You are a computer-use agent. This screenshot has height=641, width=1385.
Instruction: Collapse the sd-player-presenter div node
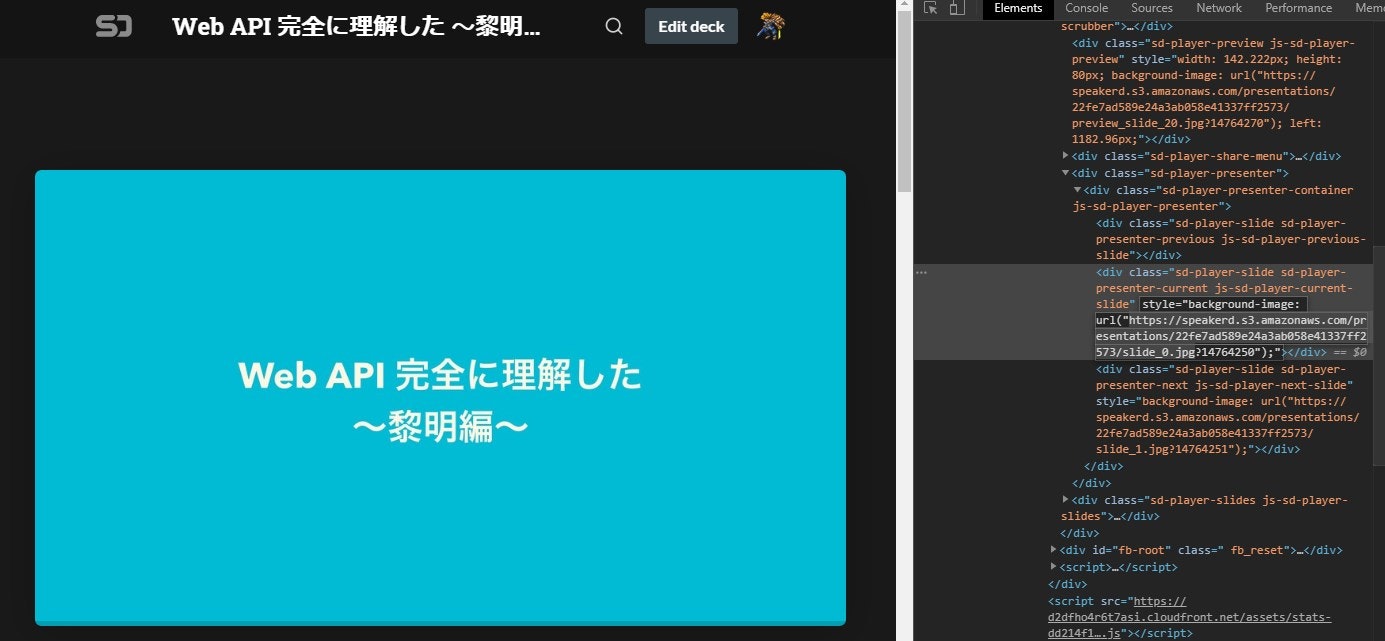(x=1065, y=173)
